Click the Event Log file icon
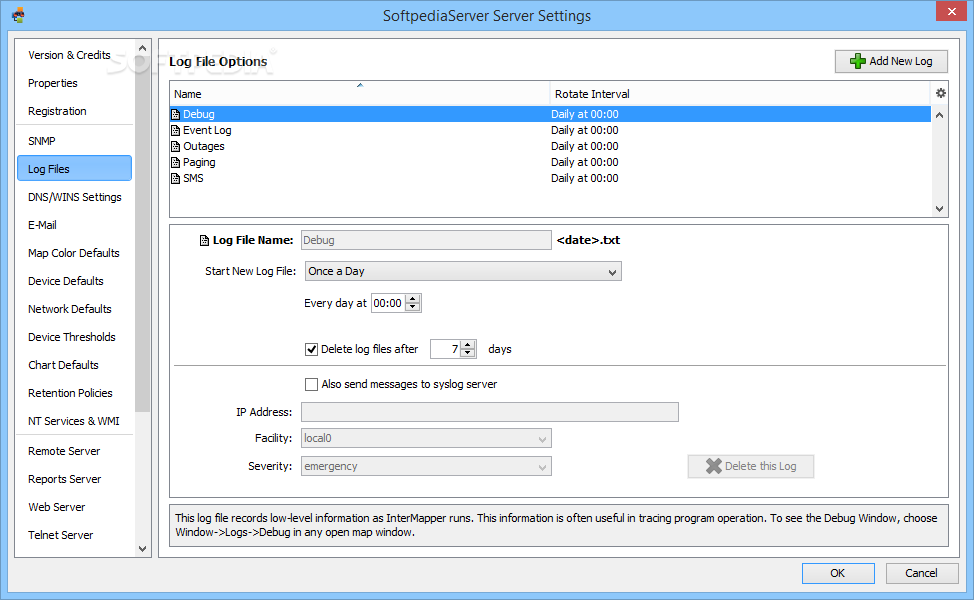The width and height of the screenshot is (974, 600). click(x=175, y=130)
